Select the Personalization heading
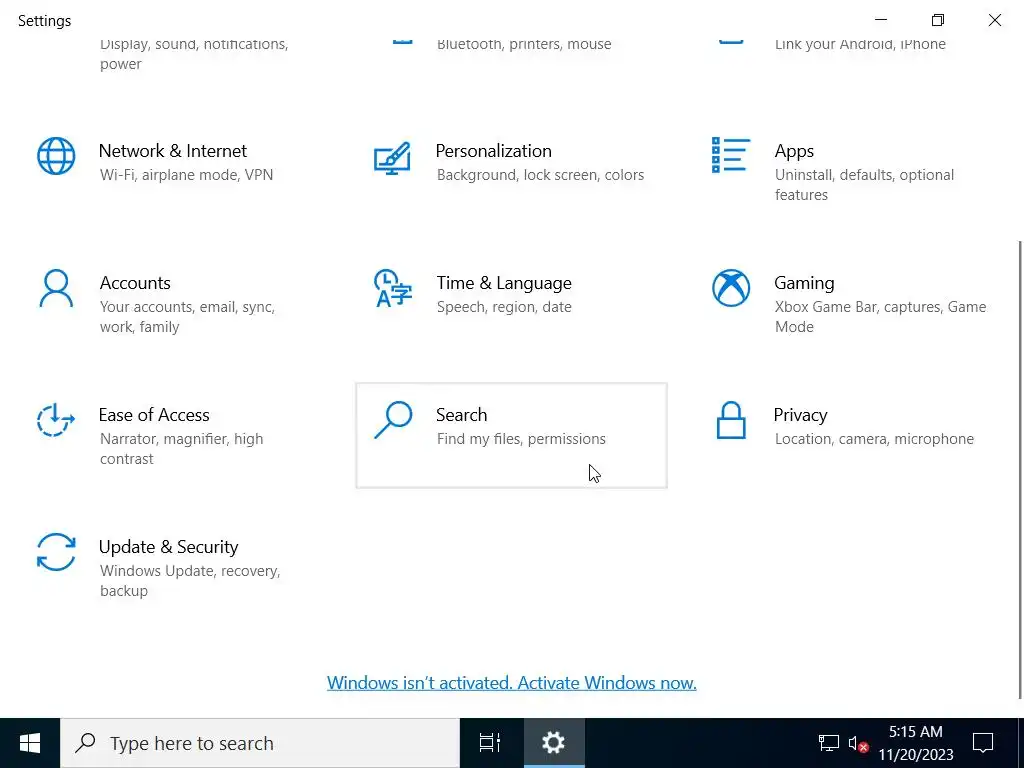 (493, 151)
